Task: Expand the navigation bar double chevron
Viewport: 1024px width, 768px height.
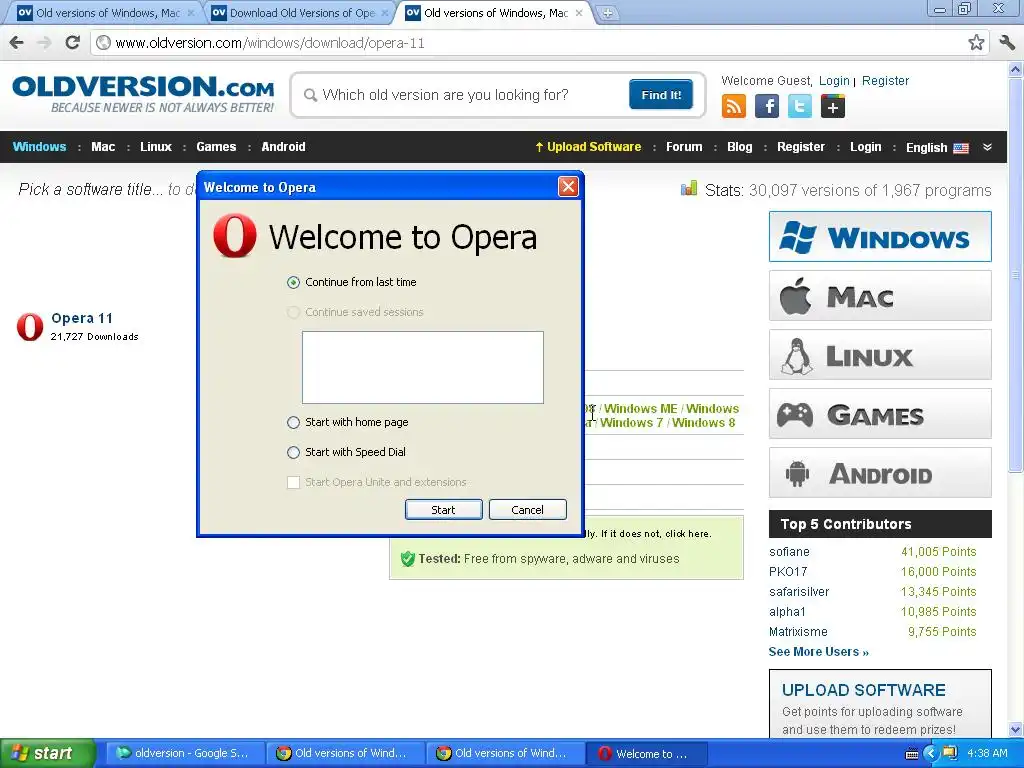Action: point(987,148)
